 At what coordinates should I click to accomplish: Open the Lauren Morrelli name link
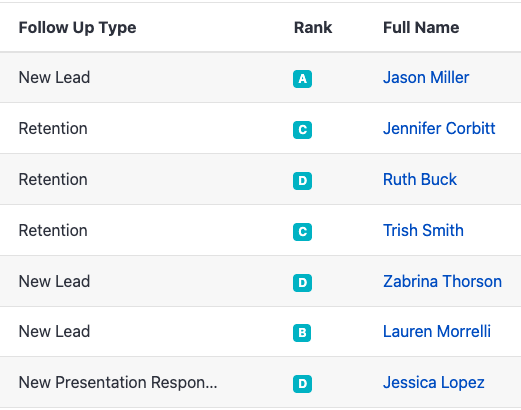437,332
